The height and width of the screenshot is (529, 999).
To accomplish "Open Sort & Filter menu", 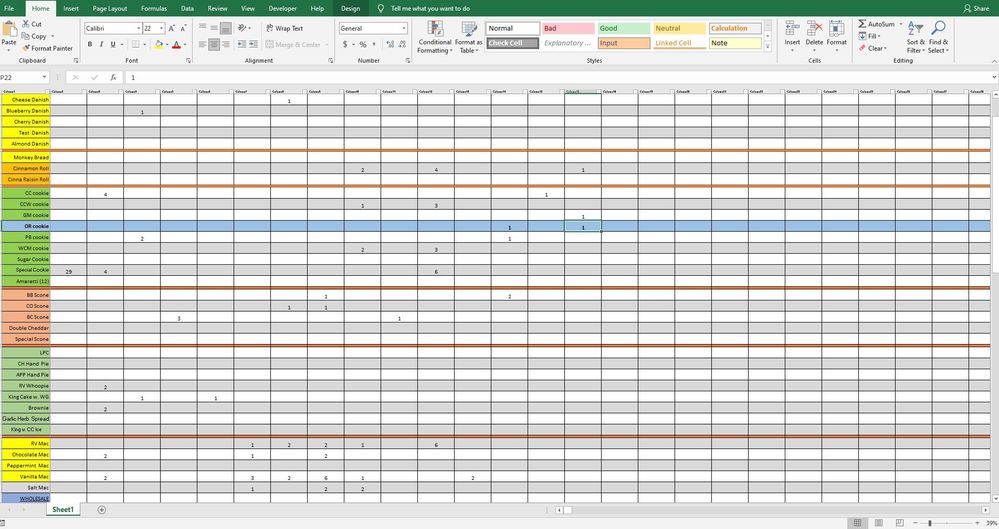I will point(916,37).
